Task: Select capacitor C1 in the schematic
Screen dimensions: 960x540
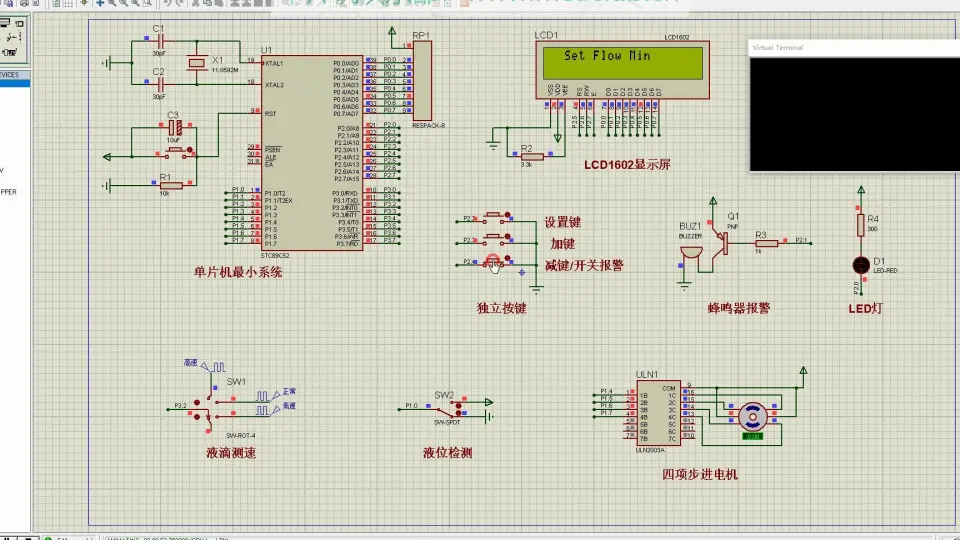Action: [160, 42]
